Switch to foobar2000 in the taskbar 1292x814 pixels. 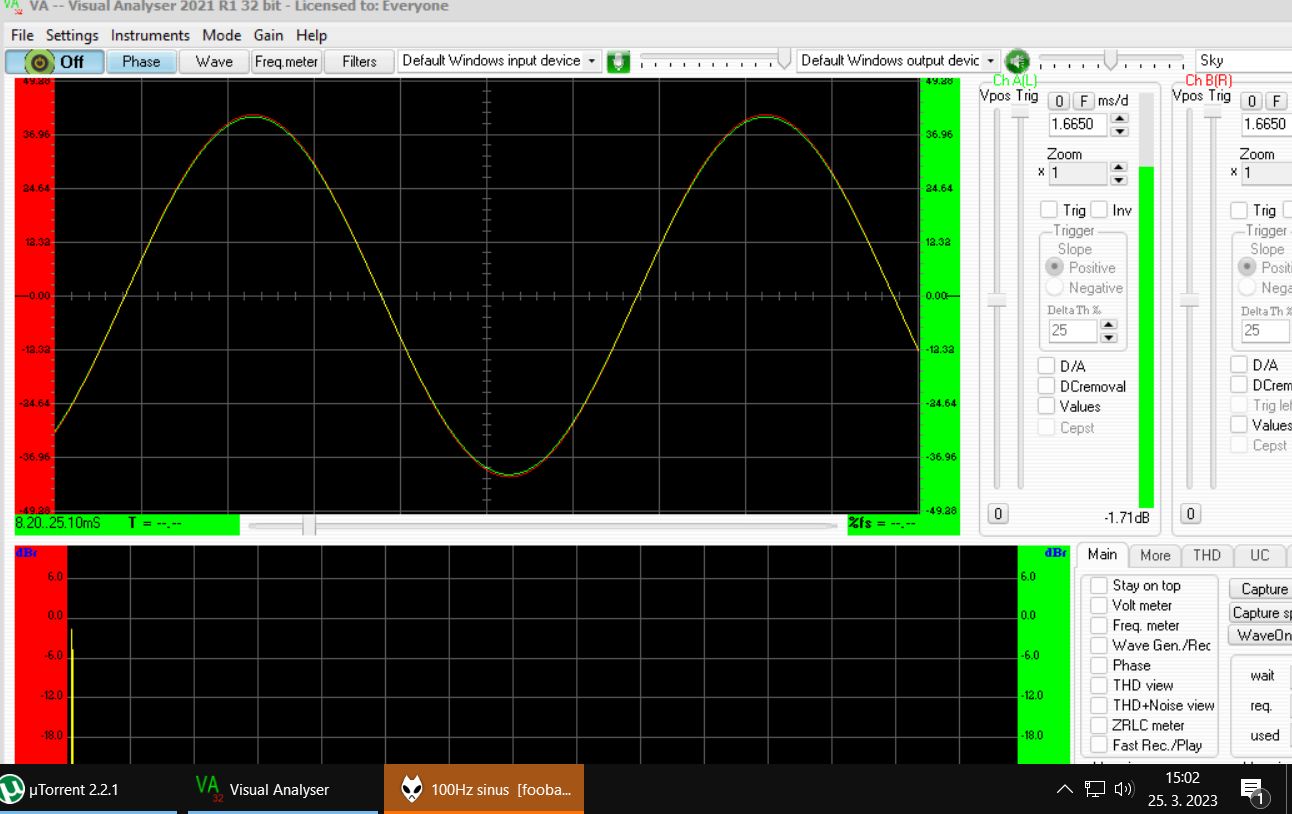[484, 789]
